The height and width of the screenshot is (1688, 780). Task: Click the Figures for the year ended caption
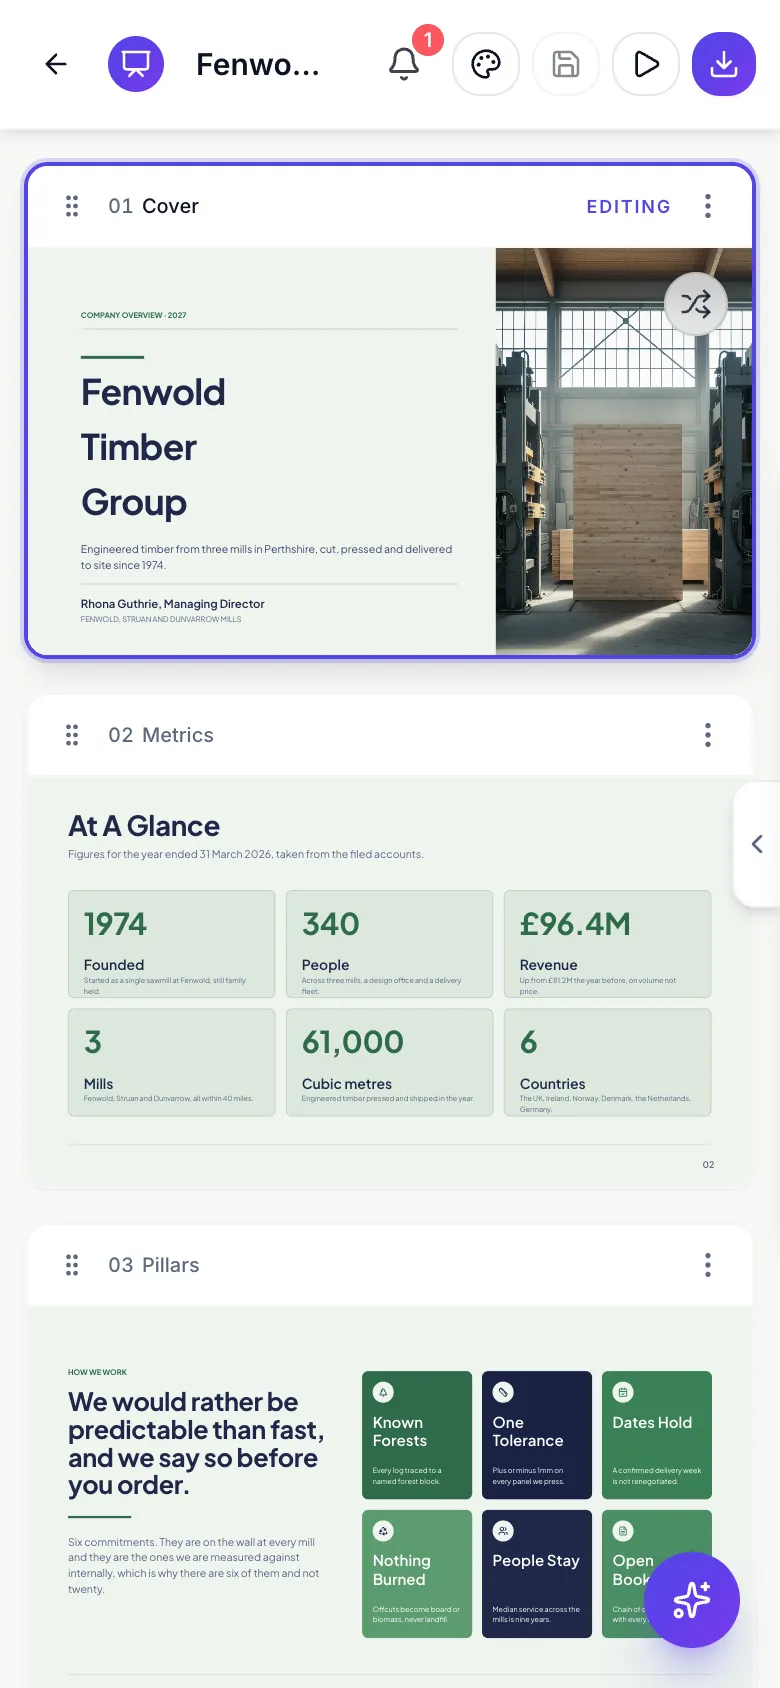[x=246, y=854]
